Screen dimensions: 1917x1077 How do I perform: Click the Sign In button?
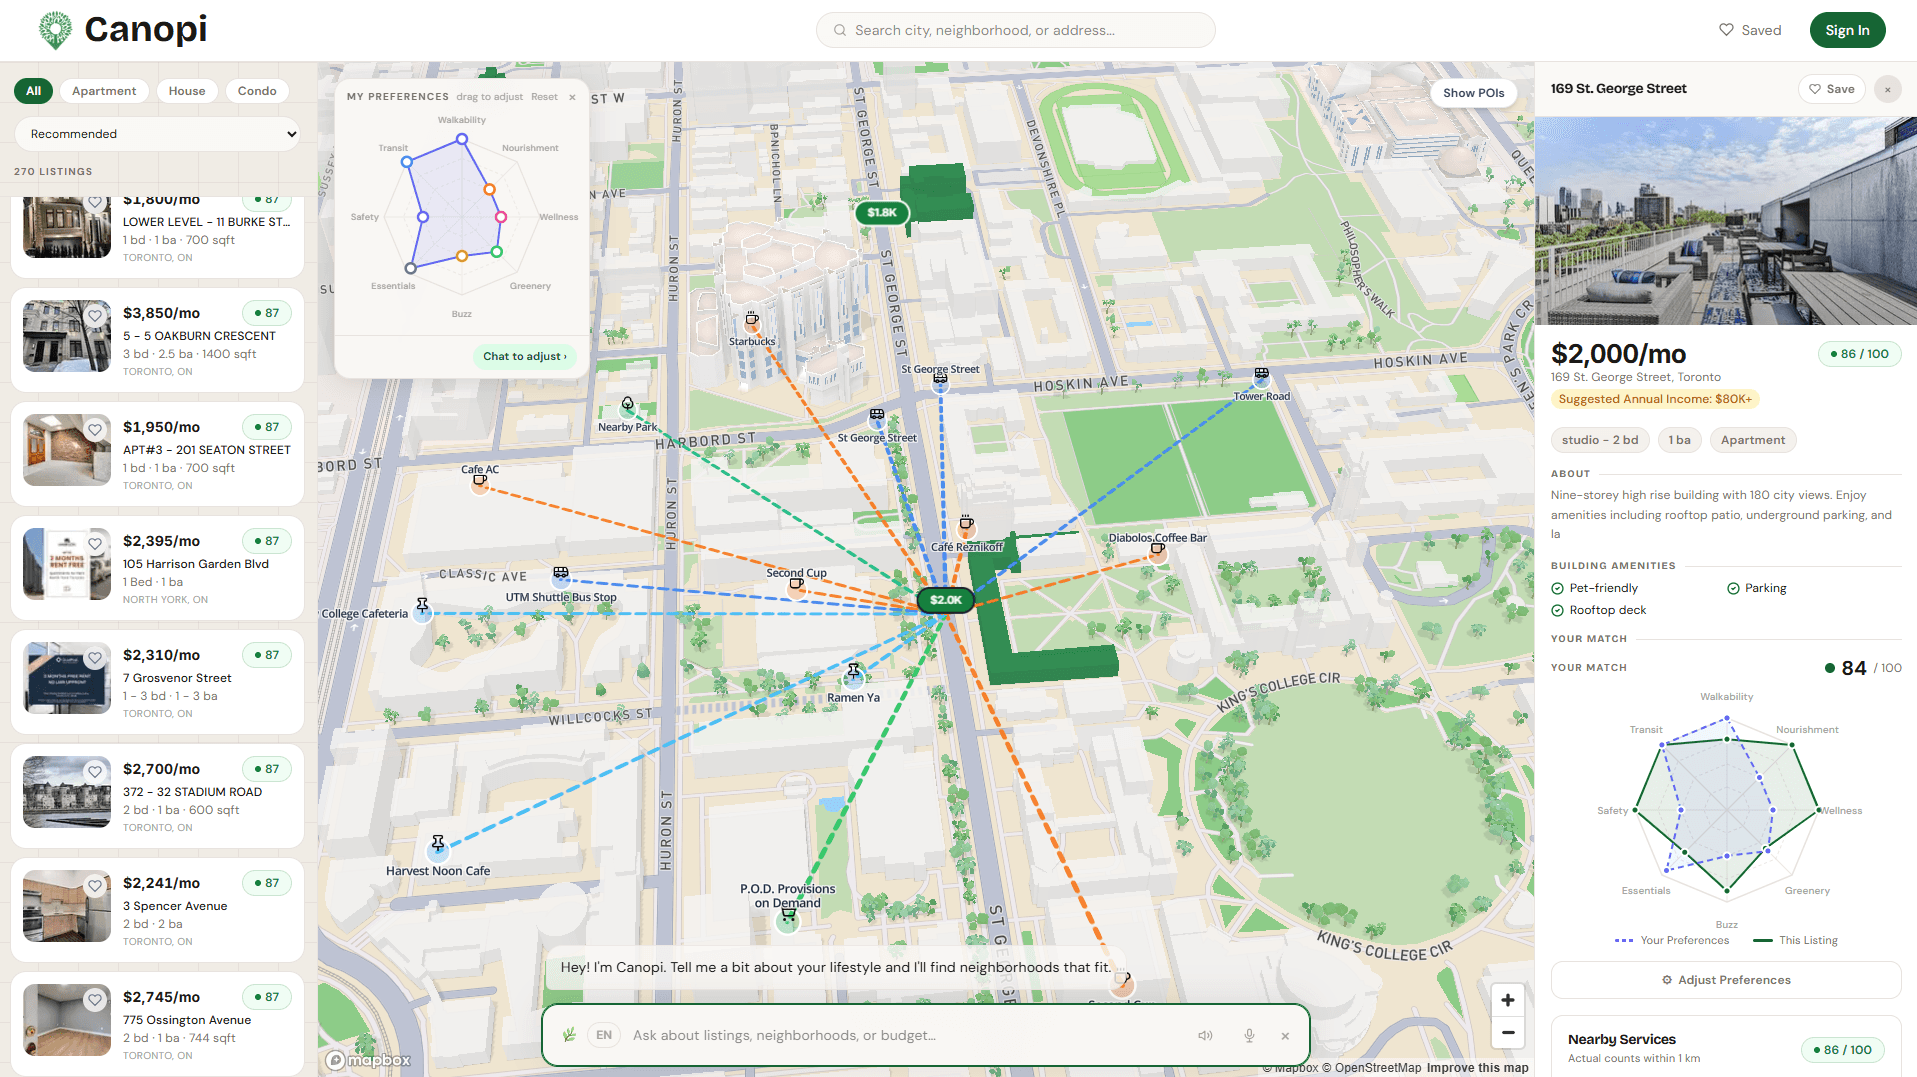[x=1846, y=30]
